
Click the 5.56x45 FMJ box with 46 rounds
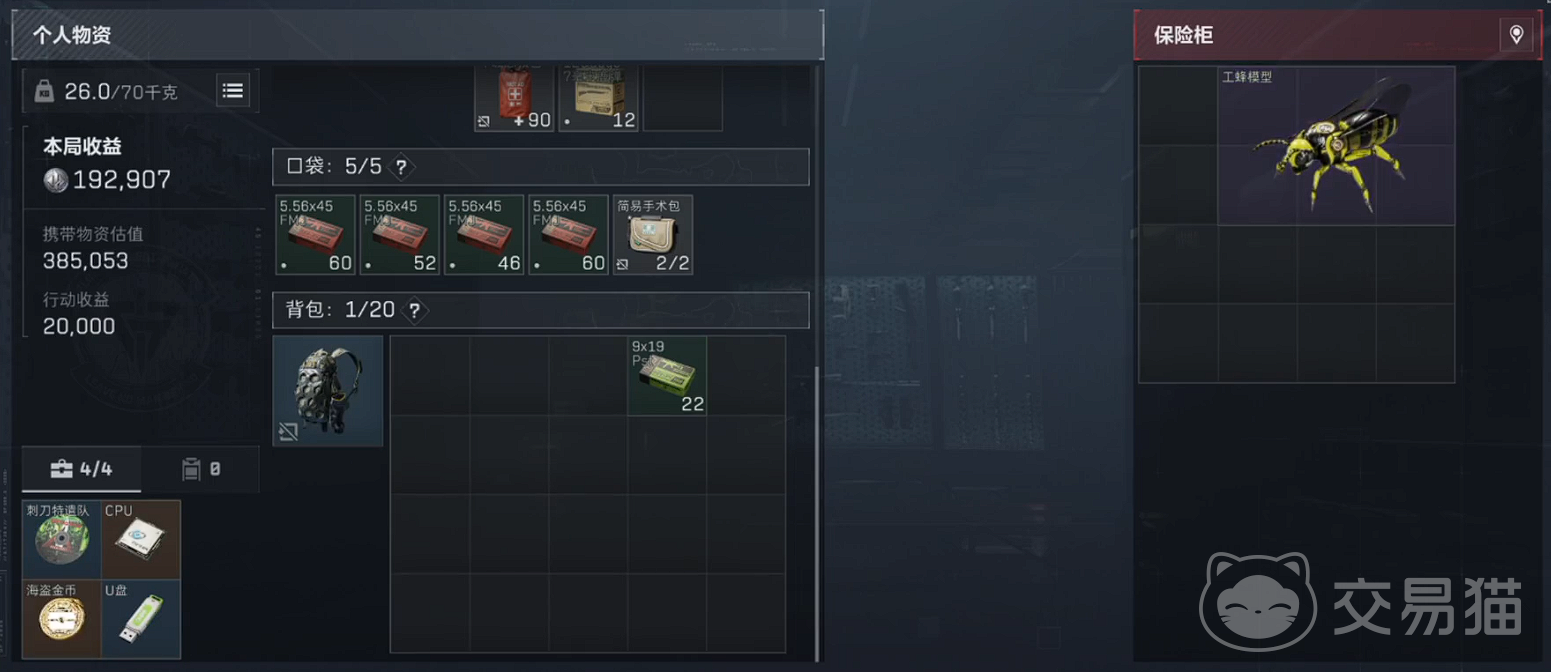[484, 235]
